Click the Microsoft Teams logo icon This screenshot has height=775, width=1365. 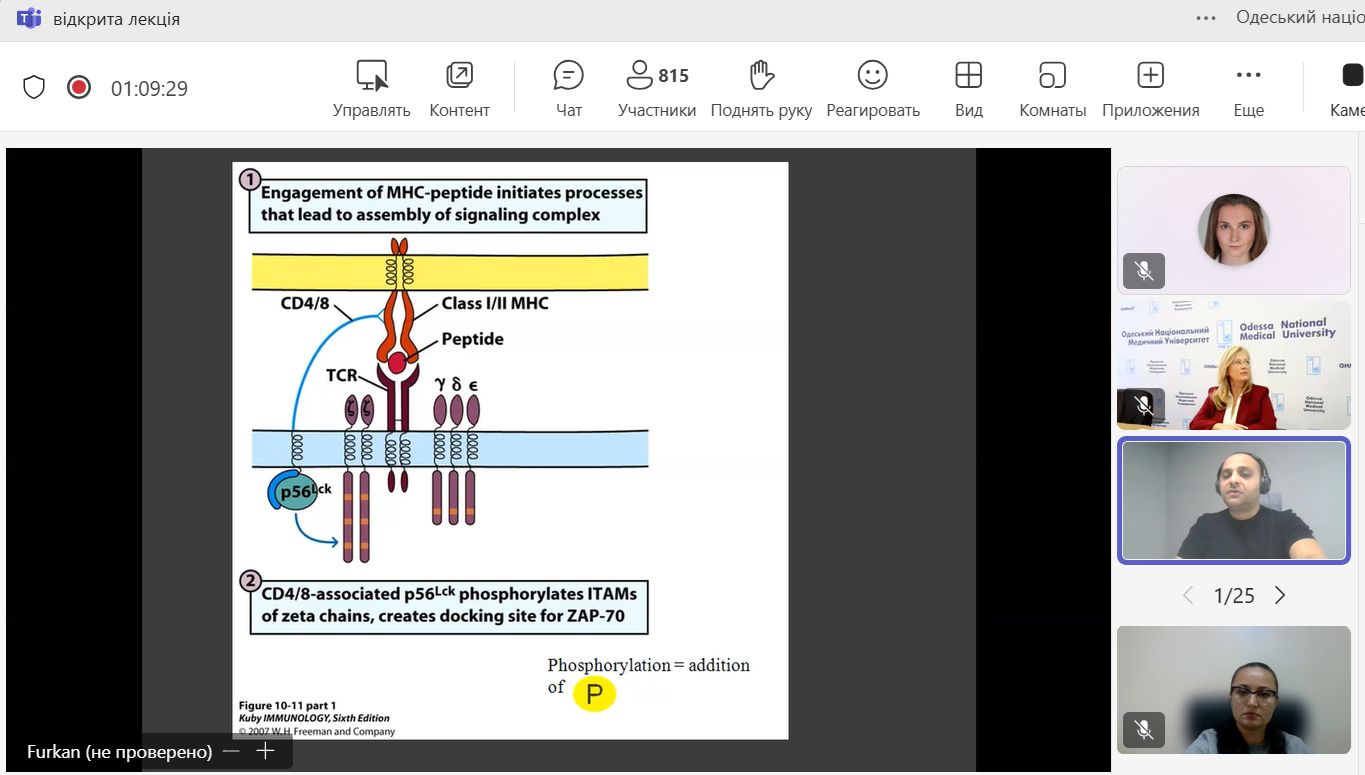(29, 18)
